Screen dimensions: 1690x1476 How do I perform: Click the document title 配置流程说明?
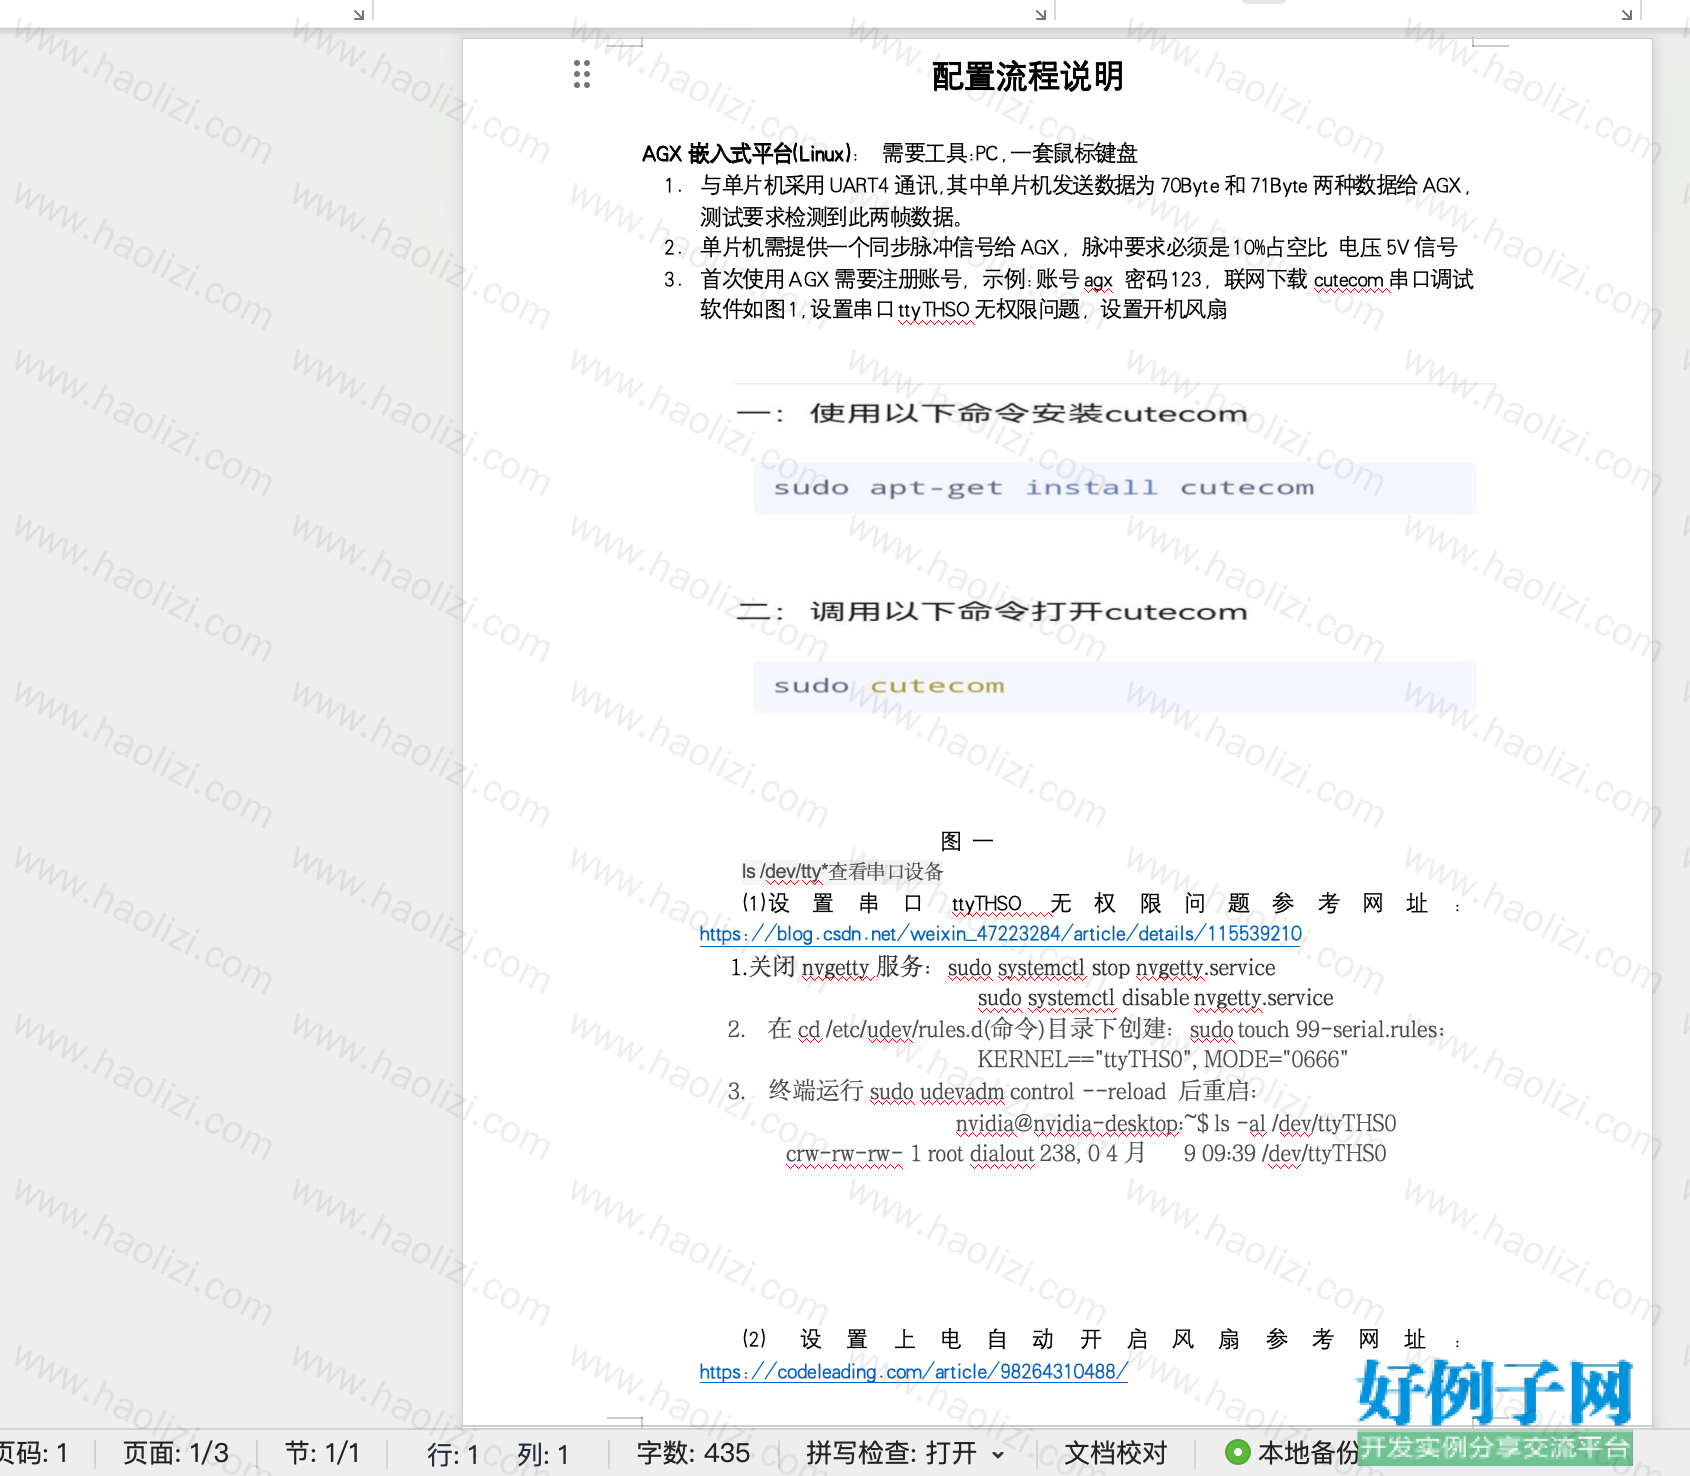click(x=1027, y=76)
